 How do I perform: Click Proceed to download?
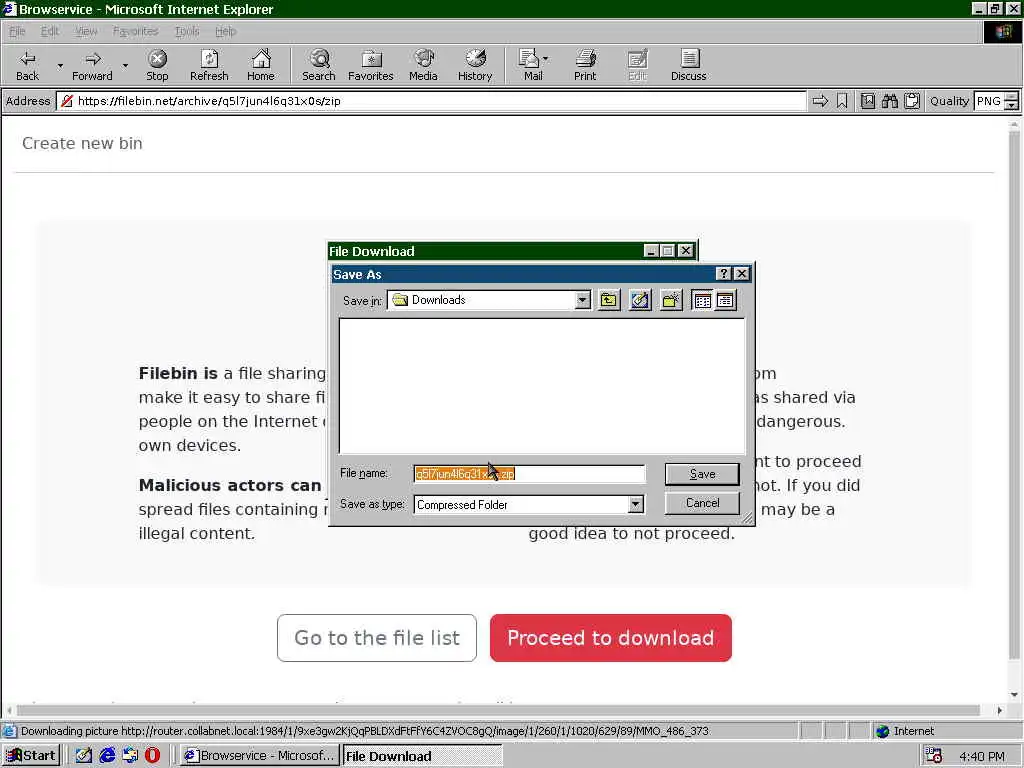(611, 638)
